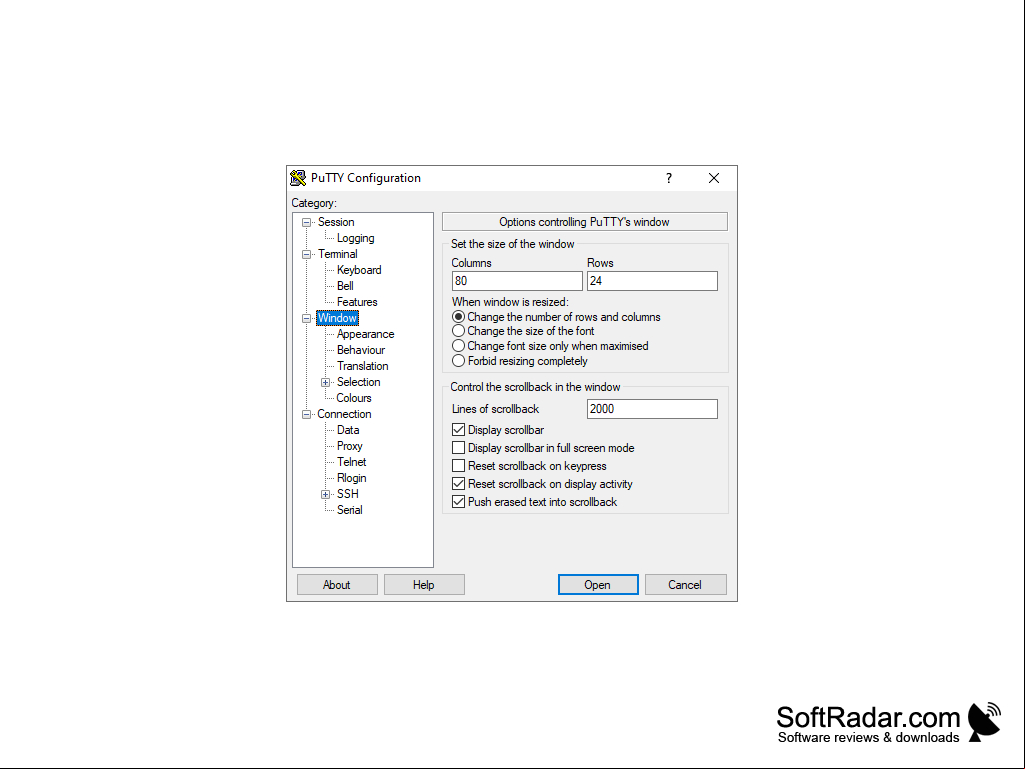
Task: Click the PuTTY icon in title bar
Action: 298,178
